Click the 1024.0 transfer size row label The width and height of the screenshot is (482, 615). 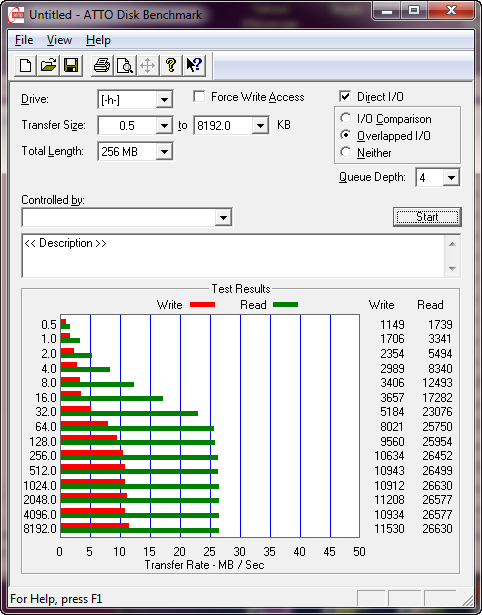[x=40, y=486]
